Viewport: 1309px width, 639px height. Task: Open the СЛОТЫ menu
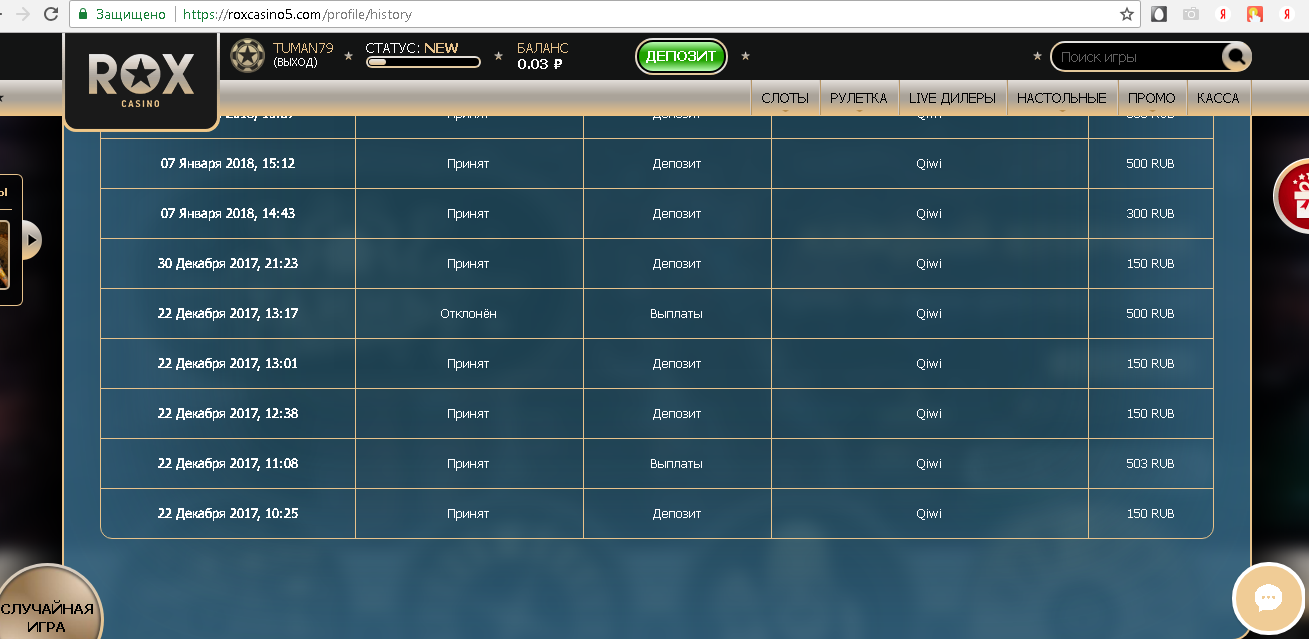(x=785, y=98)
